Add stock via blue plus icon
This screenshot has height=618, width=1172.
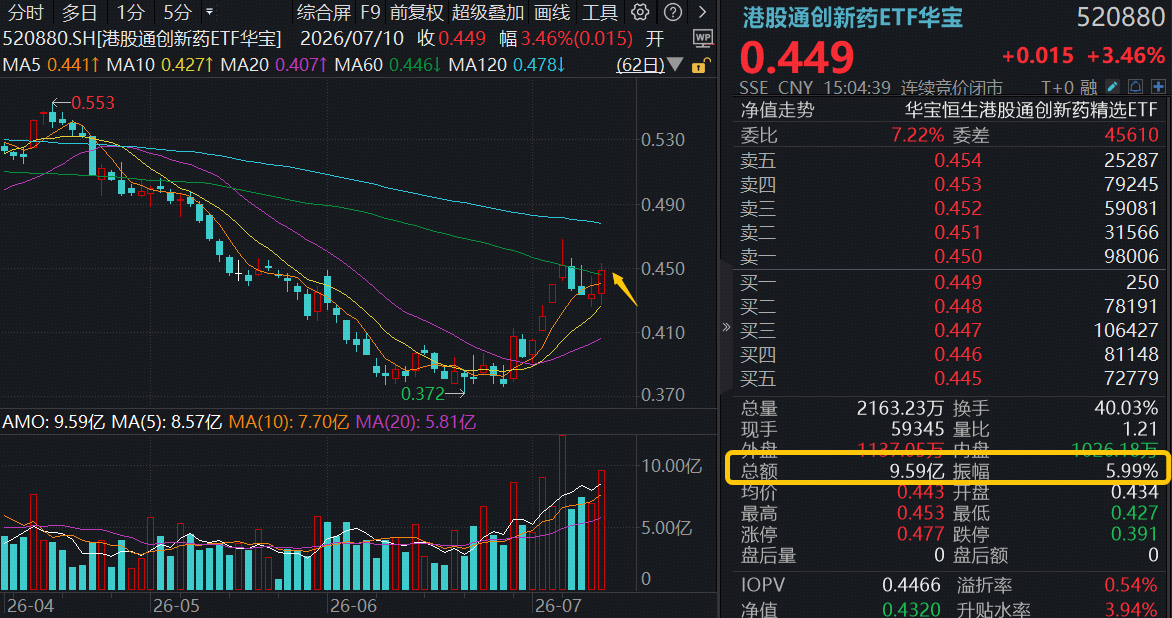pyautogui.click(x=1159, y=87)
